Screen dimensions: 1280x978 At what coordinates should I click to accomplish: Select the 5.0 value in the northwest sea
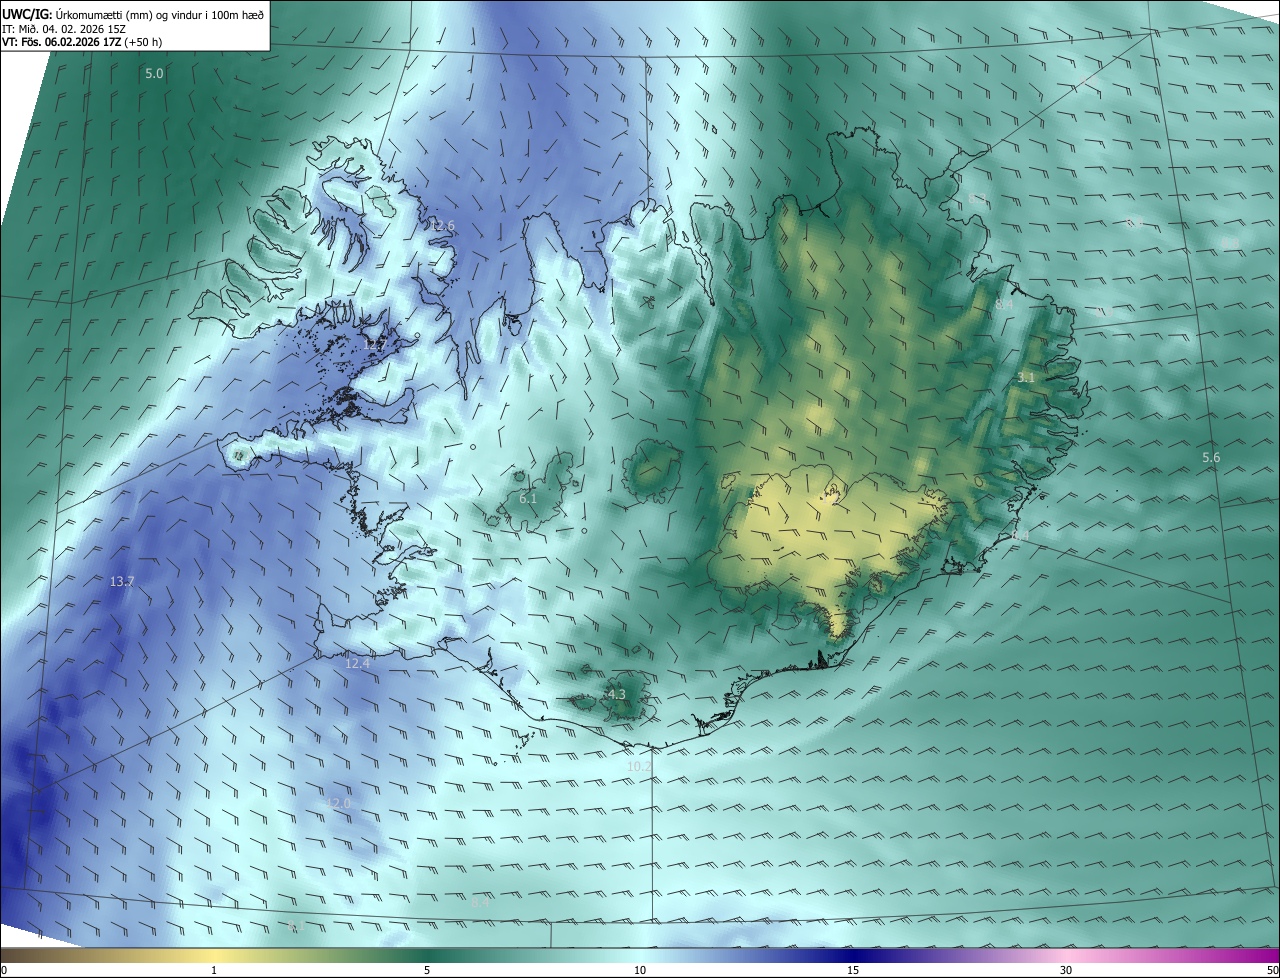(154, 74)
